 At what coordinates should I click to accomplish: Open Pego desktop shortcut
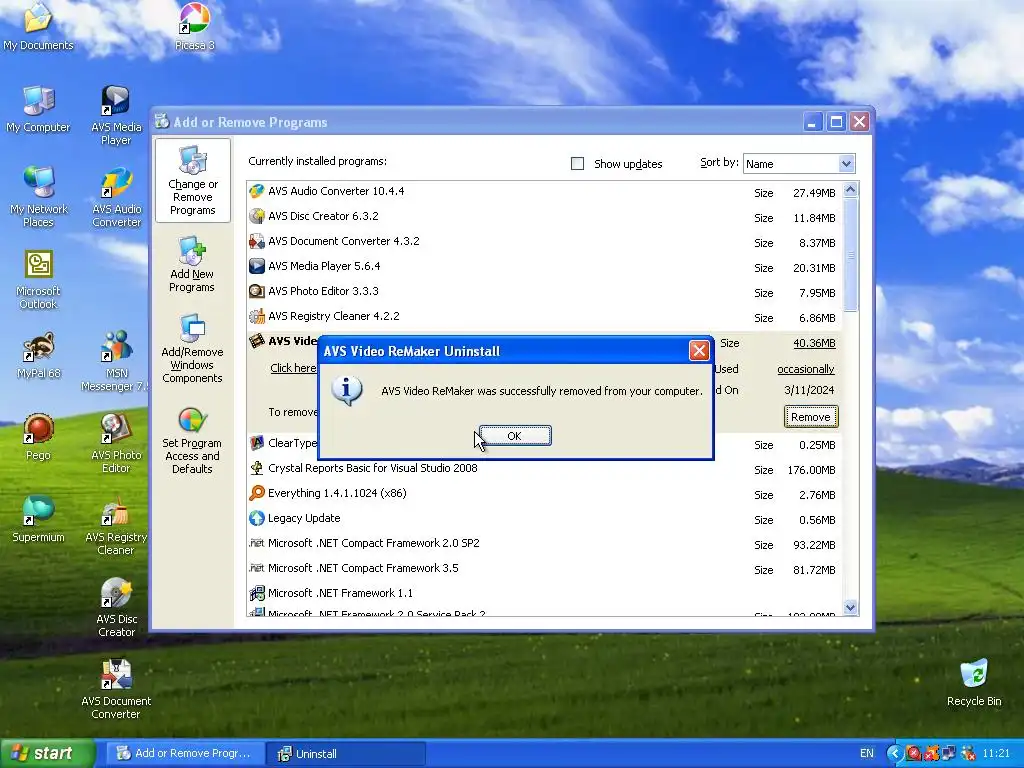38,438
